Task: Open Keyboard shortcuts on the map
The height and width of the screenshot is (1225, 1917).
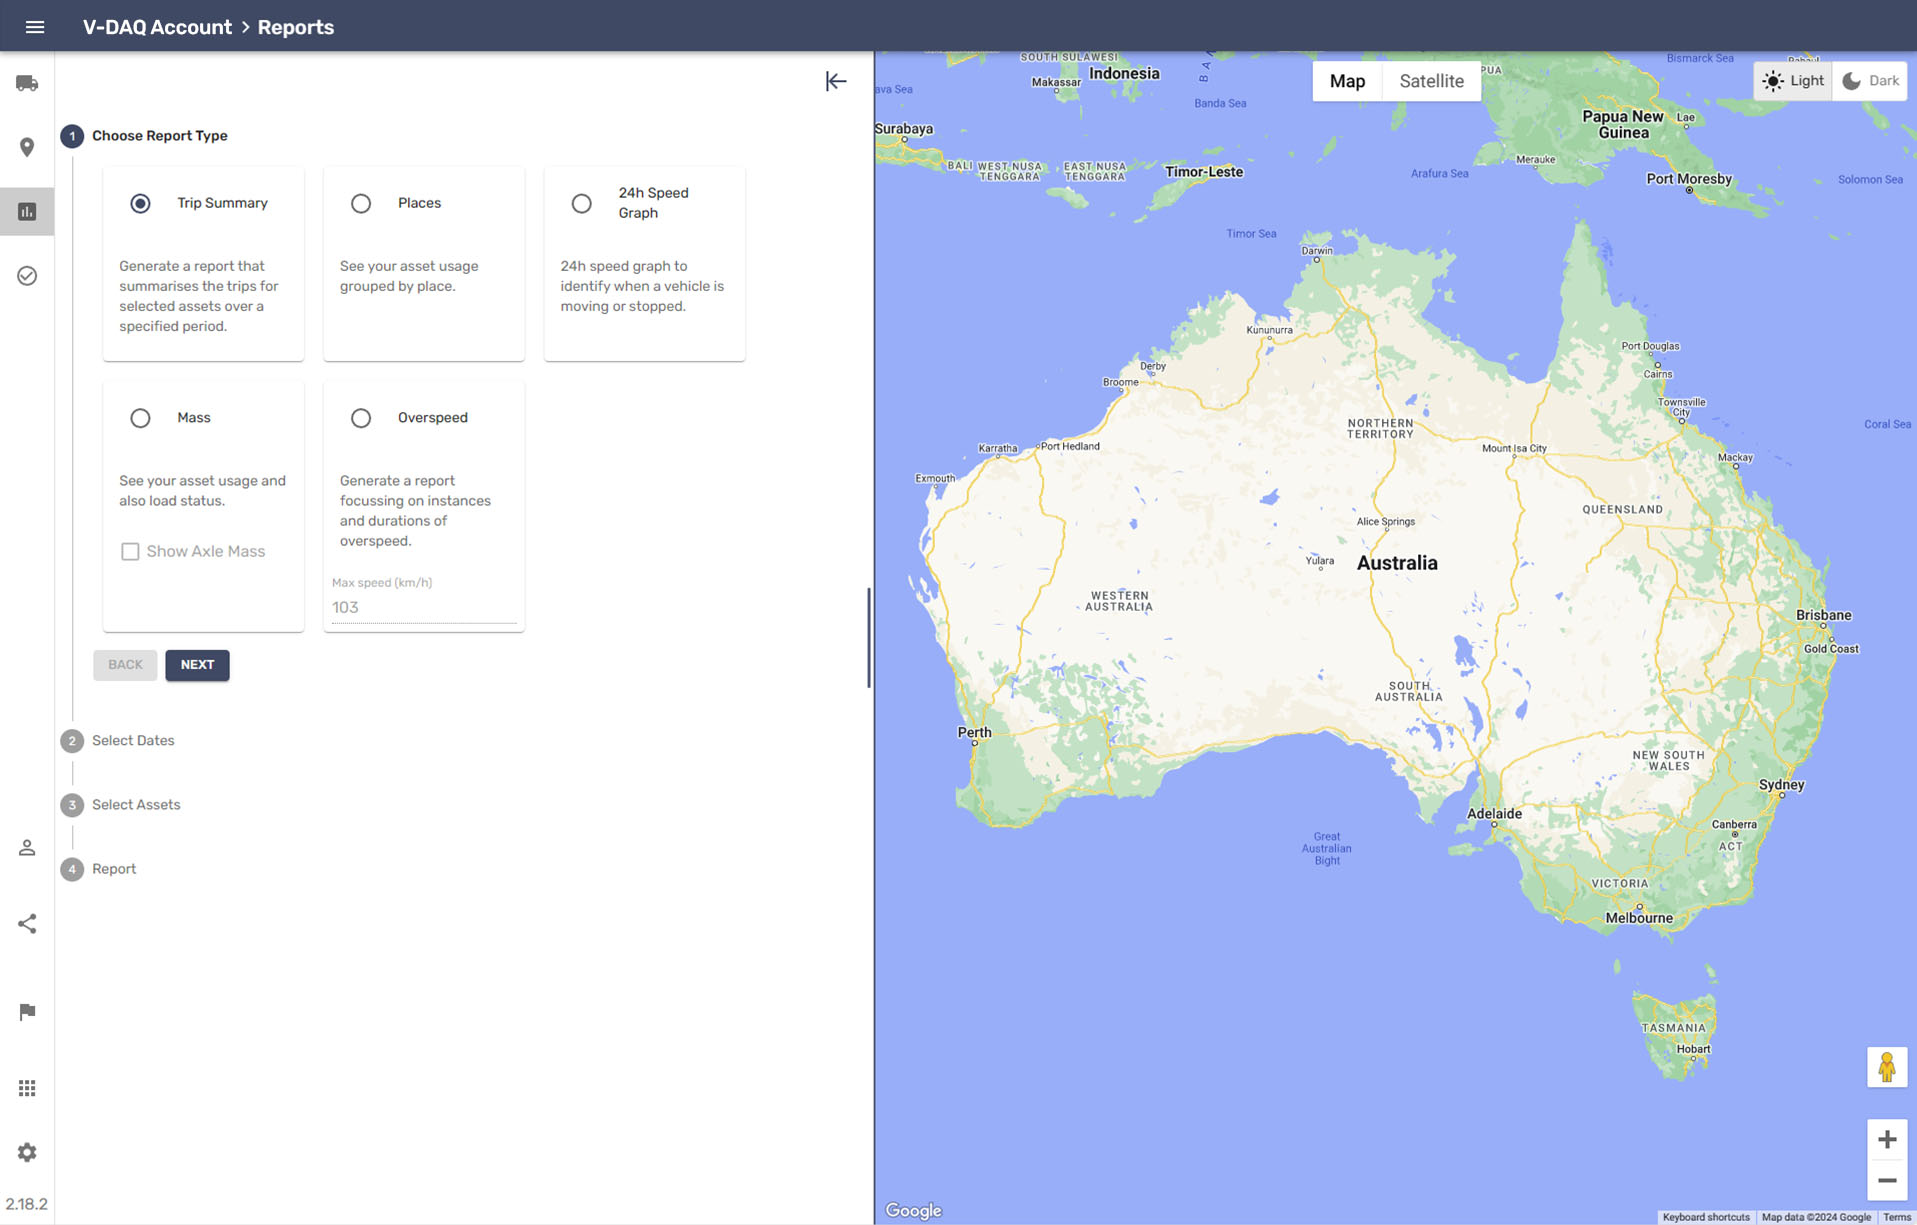Action: [1706, 1217]
